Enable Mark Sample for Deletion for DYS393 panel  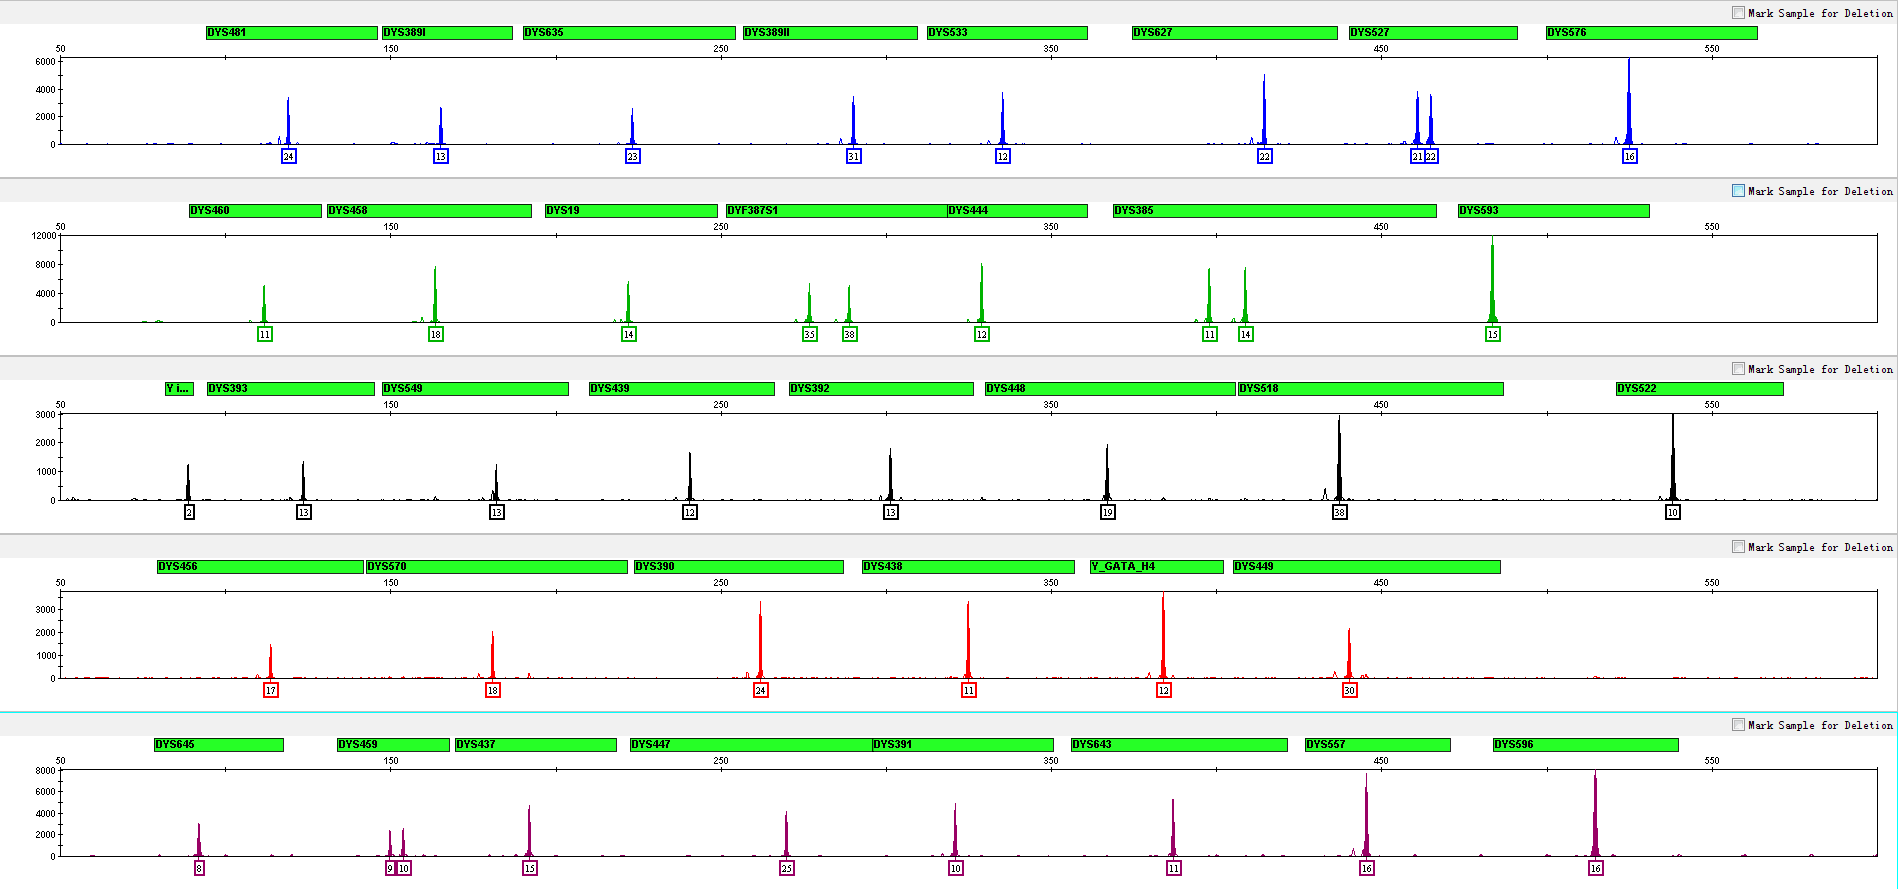point(1738,369)
